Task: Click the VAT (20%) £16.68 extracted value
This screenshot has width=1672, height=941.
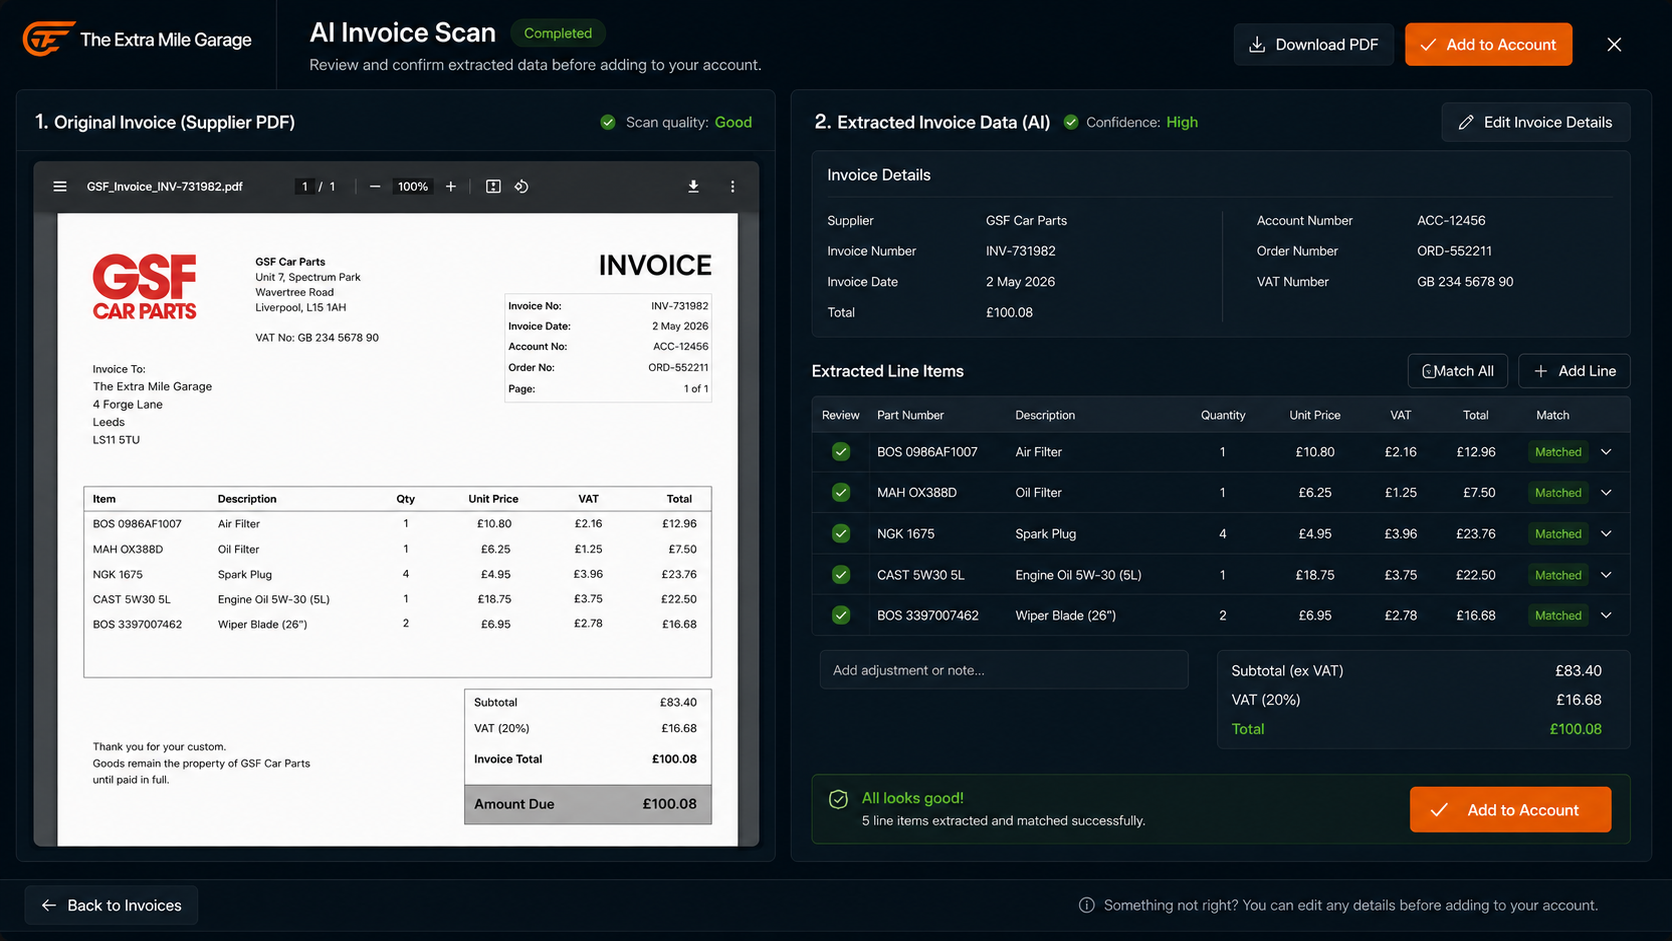Action: coord(1578,700)
